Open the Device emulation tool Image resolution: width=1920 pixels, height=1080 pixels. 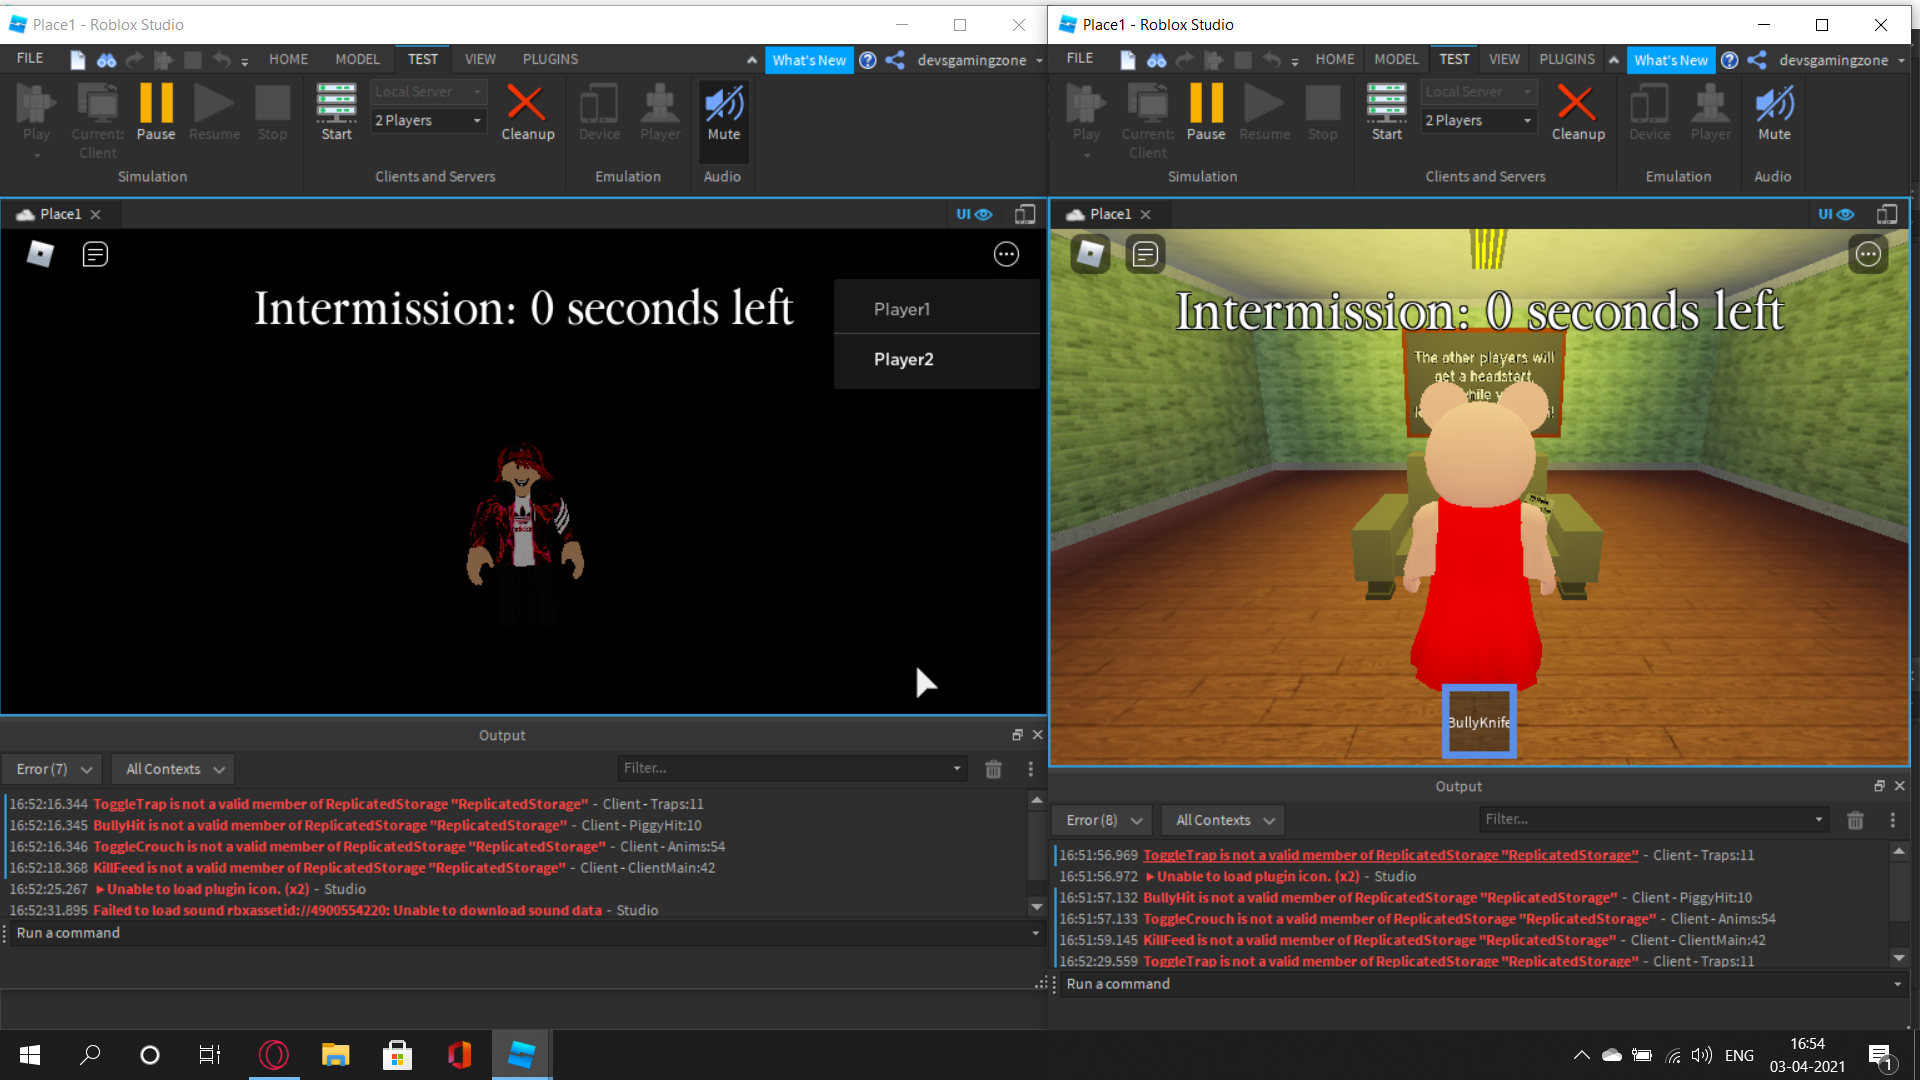point(599,110)
